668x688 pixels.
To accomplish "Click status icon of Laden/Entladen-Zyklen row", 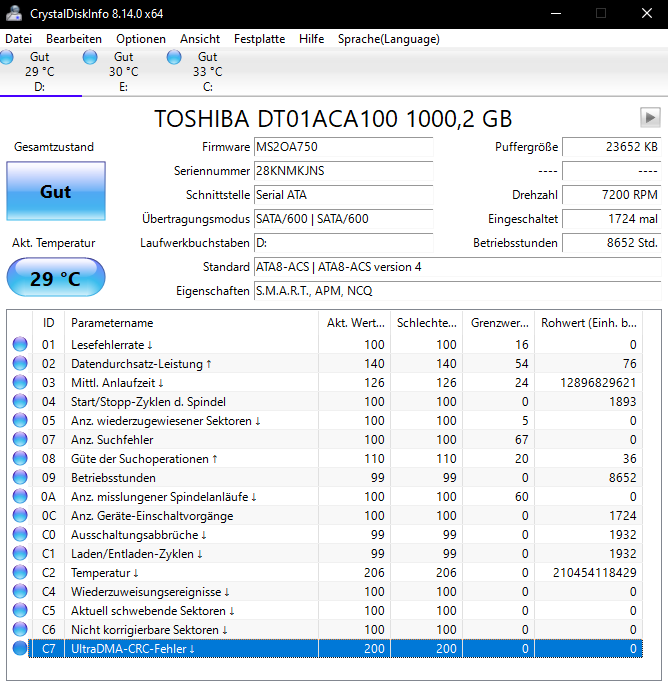I will pyautogui.click(x=20, y=554).
